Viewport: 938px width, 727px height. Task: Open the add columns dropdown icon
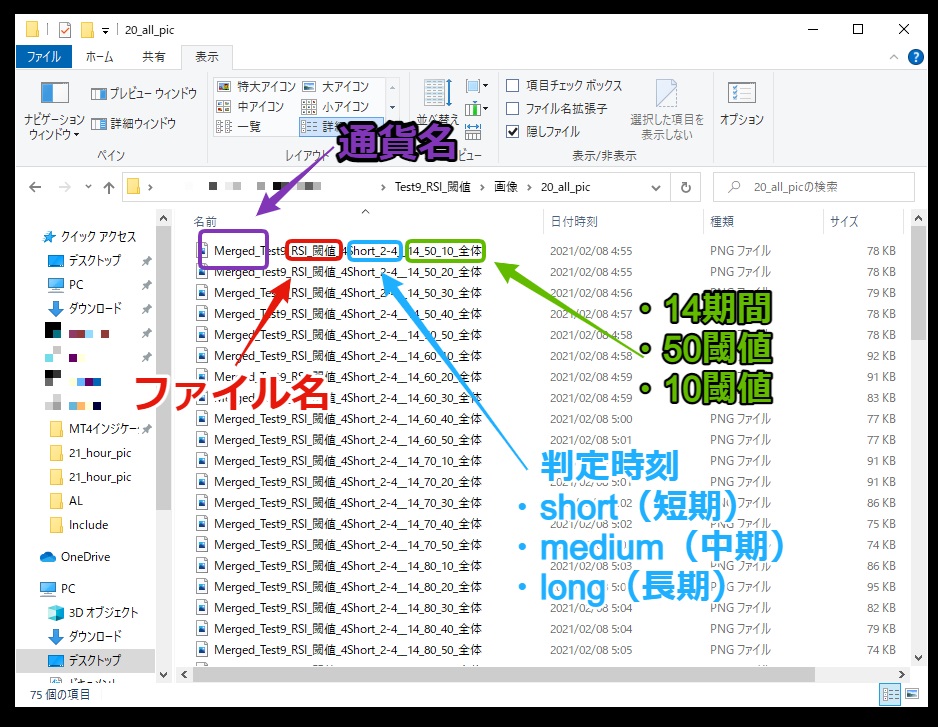click(x=477, y=109)
